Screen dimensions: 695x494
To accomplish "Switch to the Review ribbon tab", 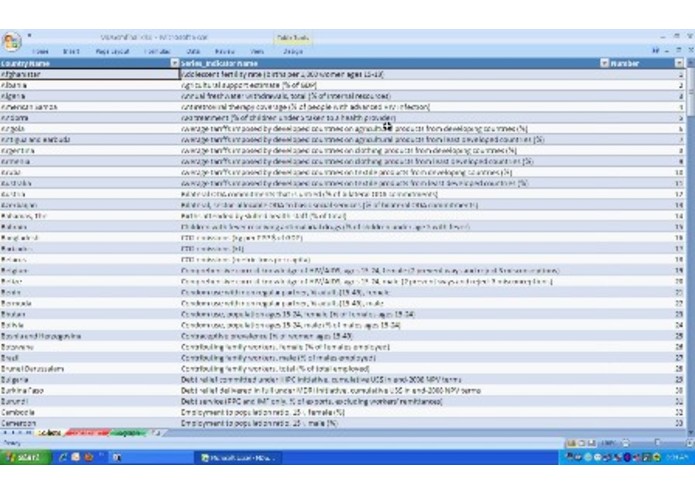I will (225, 51).
